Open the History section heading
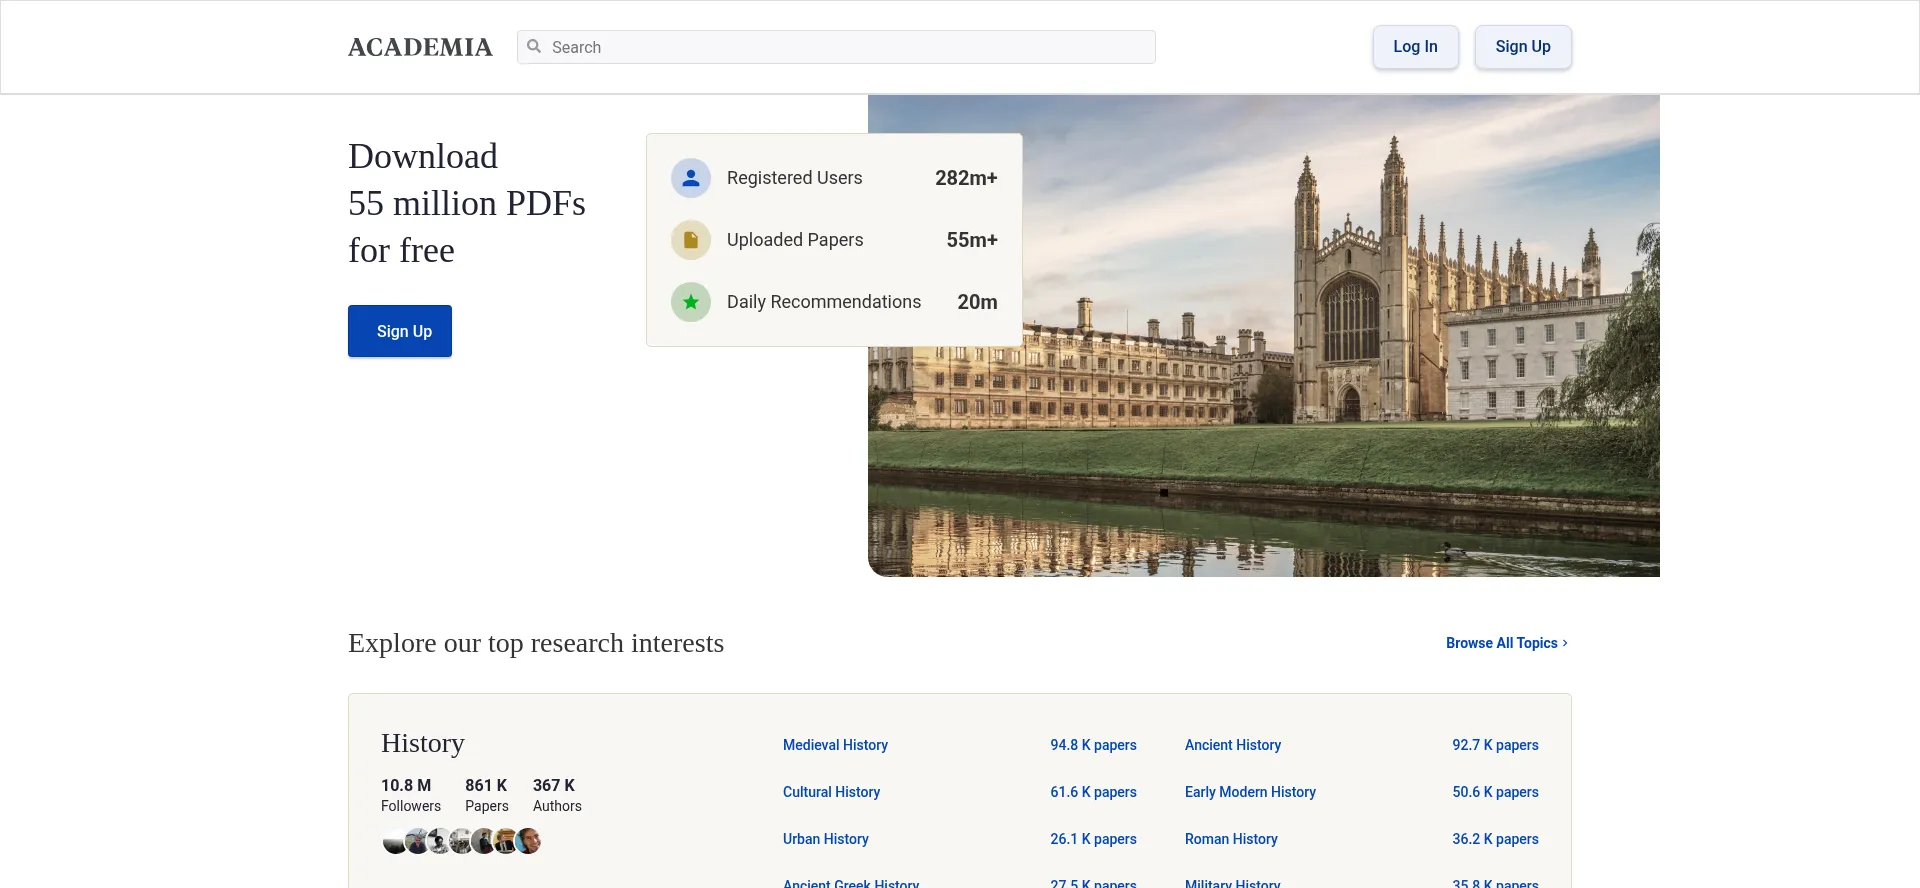1920x888 pixels. 422,743
